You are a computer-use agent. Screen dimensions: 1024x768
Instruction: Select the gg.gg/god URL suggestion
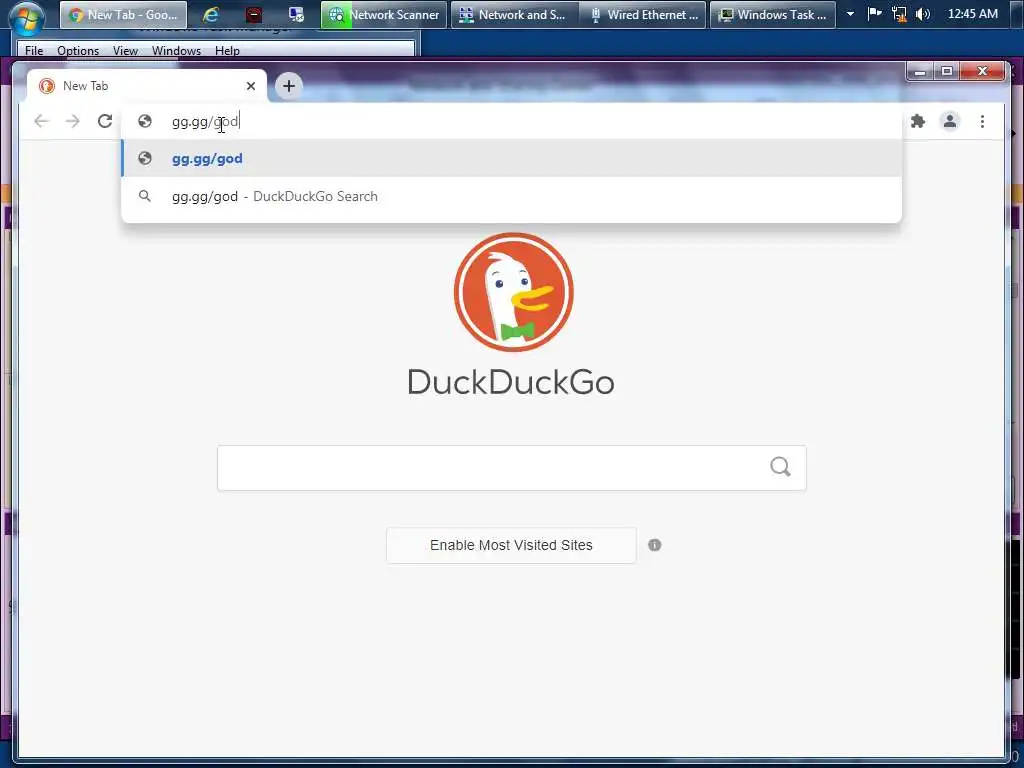(511, 158)
